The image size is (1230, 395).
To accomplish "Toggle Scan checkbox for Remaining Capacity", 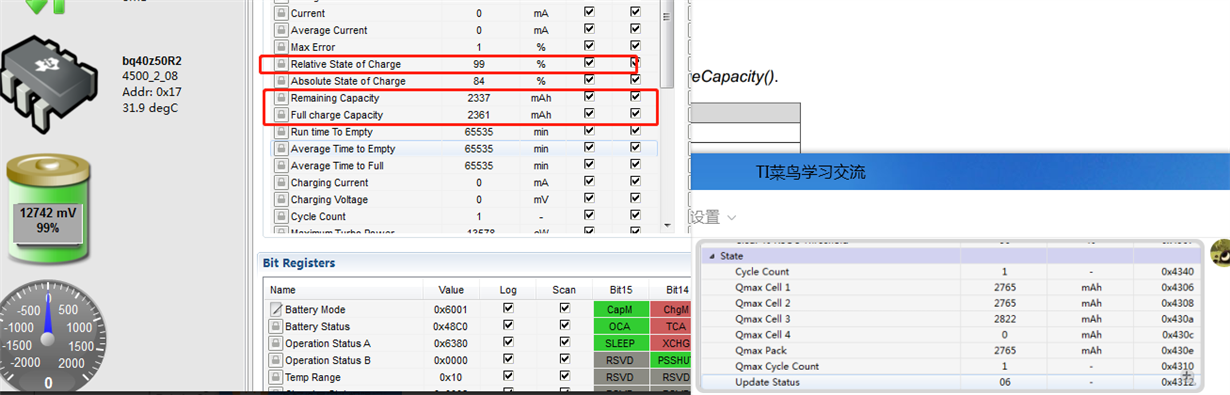I will (x=634, y=98).
